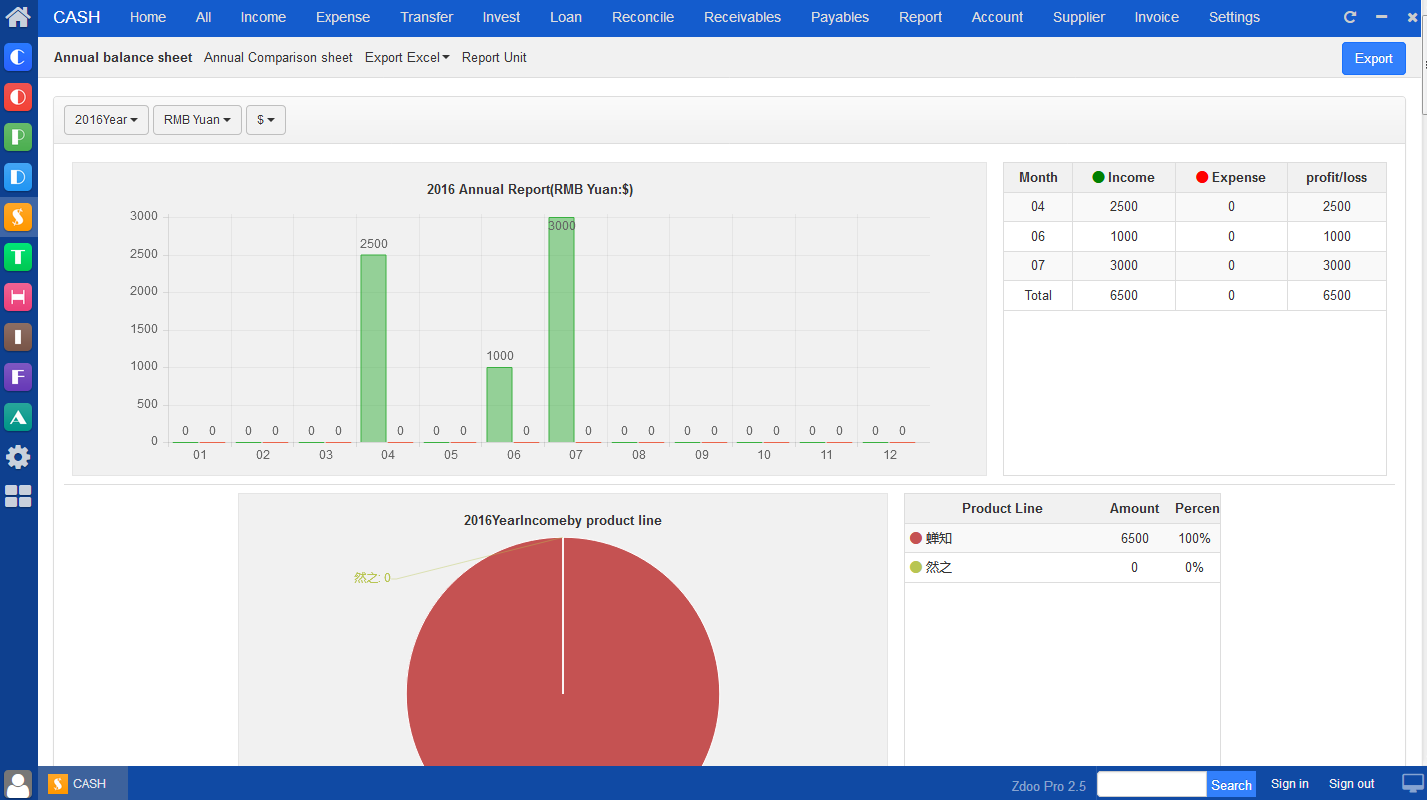This screenshot has width=1427, height=800.
Task: Show all apps grid icon
Action: point(18,496)
